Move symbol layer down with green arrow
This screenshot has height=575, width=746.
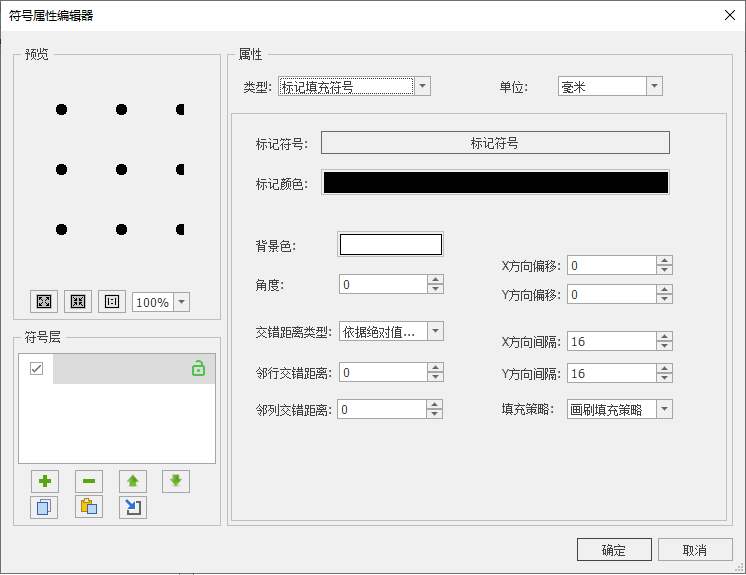pos(176,481)
